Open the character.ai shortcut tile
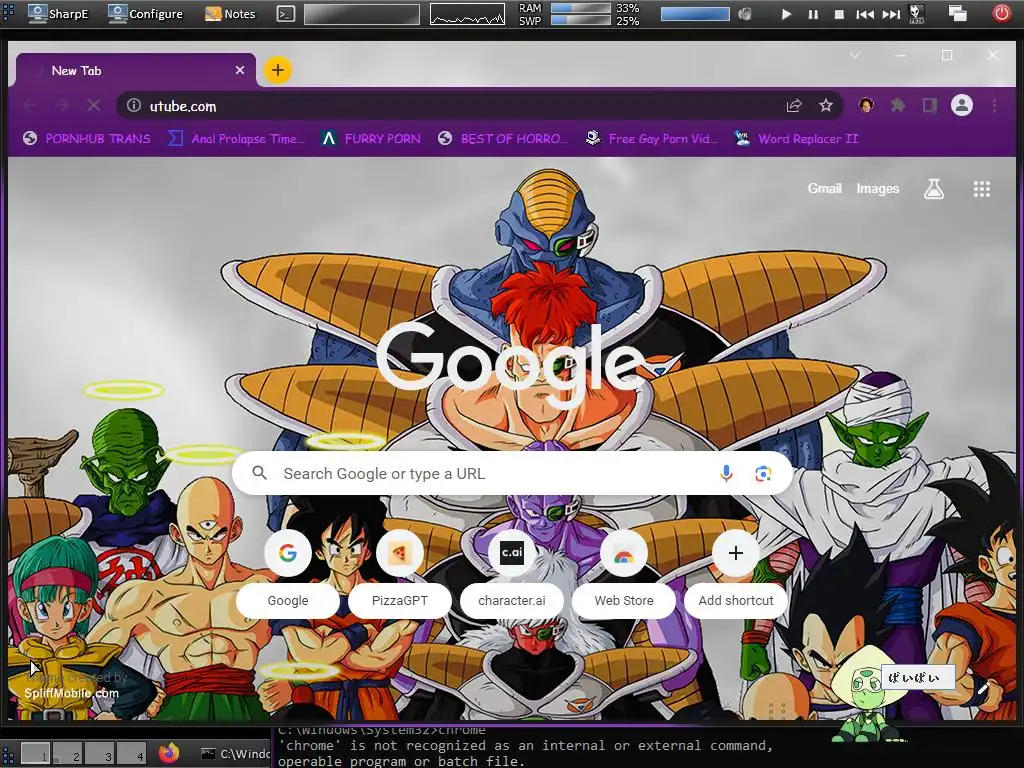Viewport: 1024px width, 768px height. (x=511, y=575)
